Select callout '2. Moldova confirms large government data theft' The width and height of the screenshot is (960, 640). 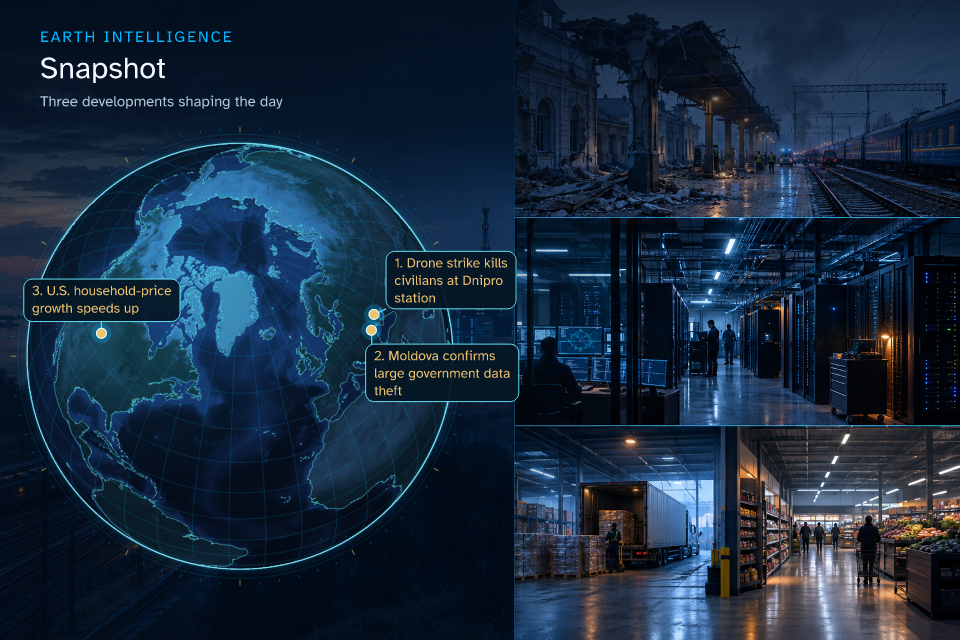point(441,373)
